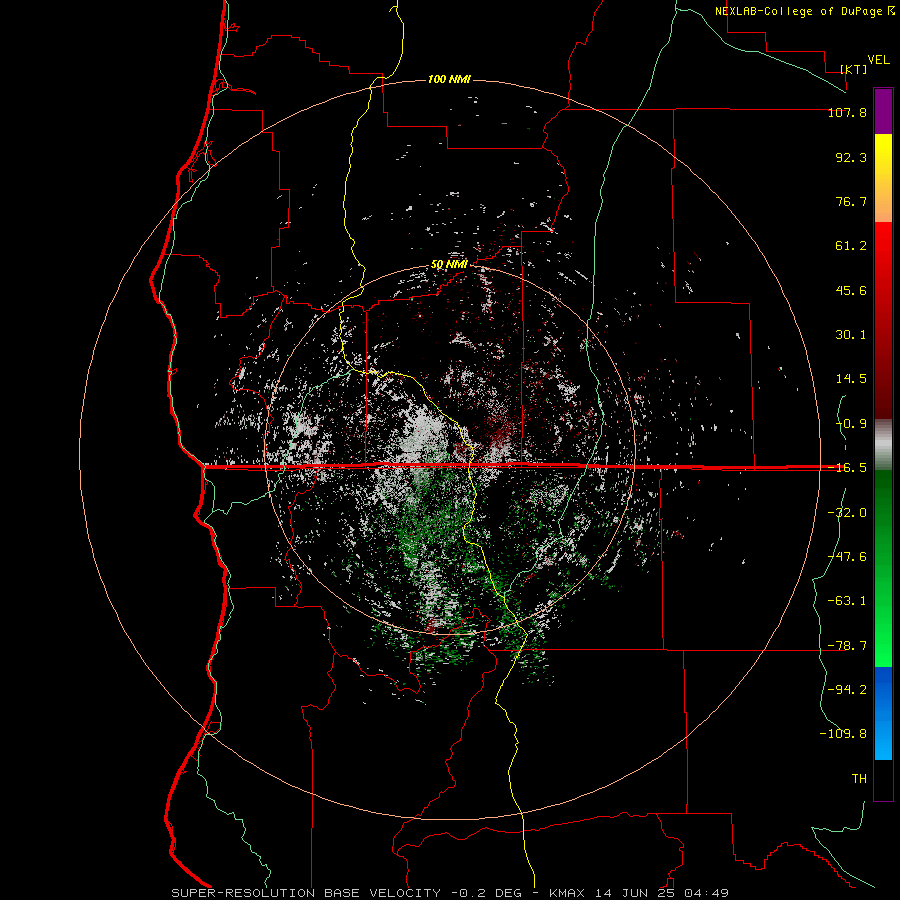Click the purple segment of the color bar
This screenshot has height=900, width=900.
(x=883, y=112)
